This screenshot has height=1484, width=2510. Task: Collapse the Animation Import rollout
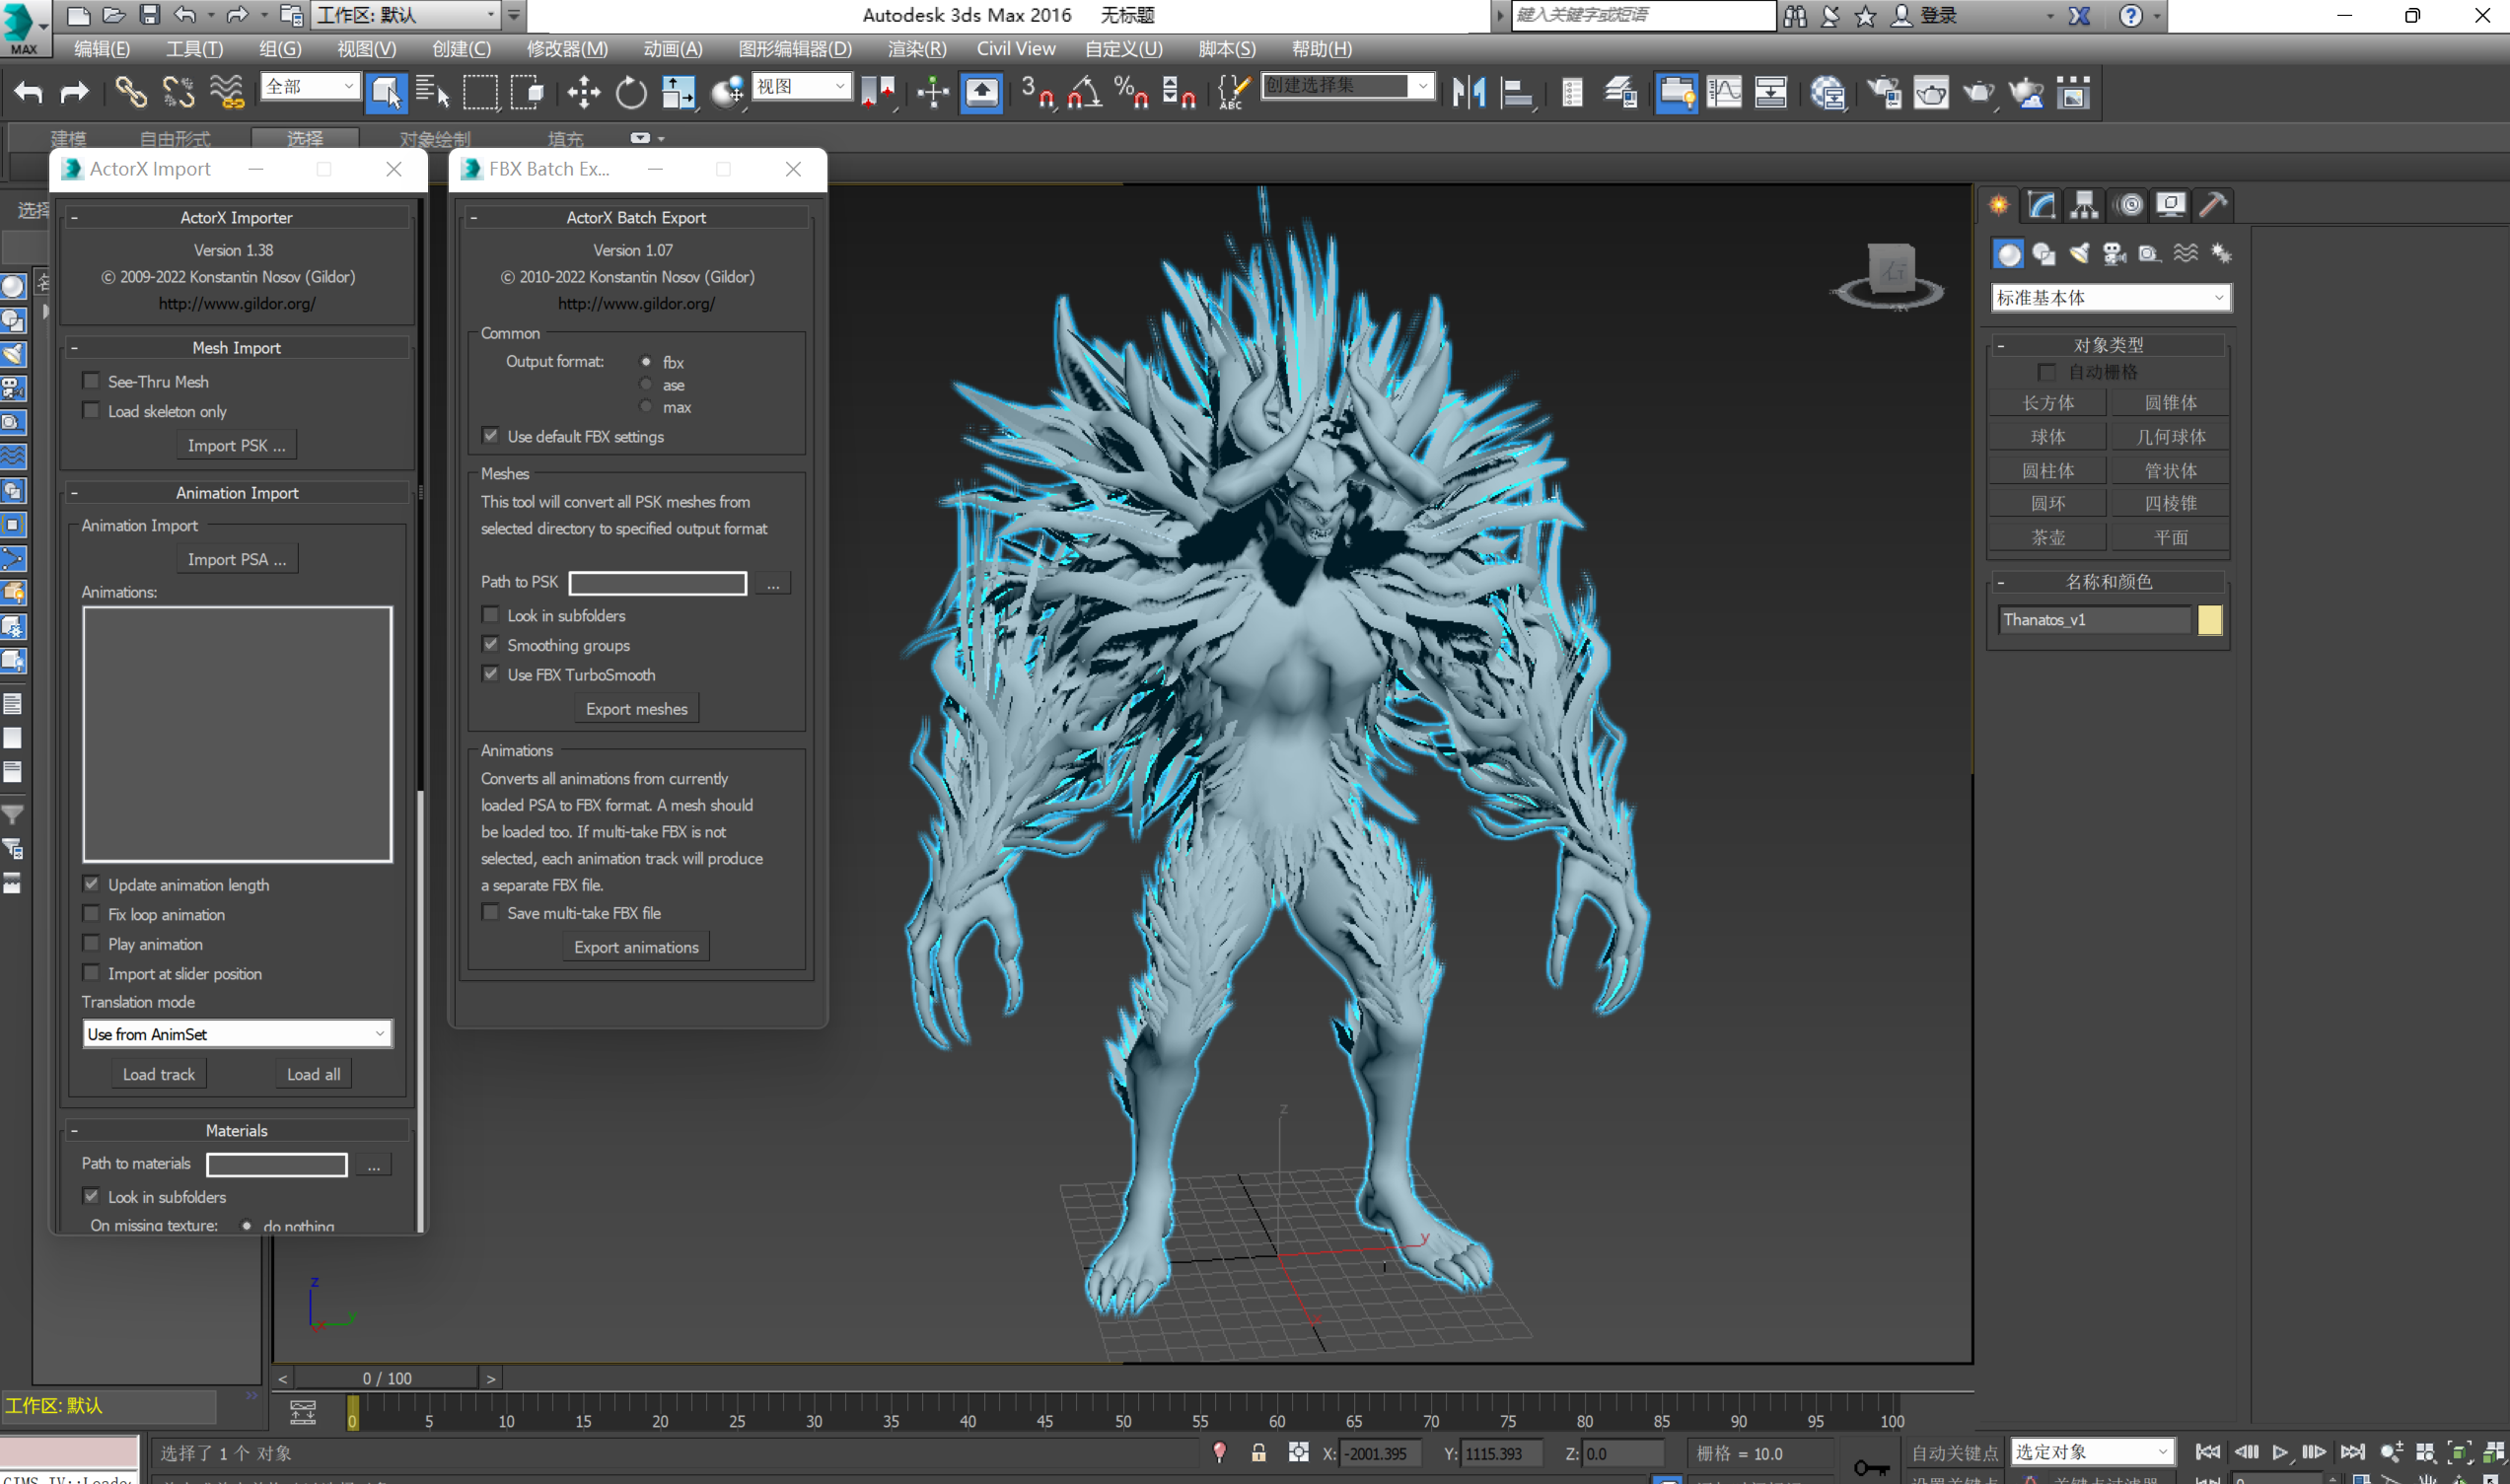click(x=237, y=492)
